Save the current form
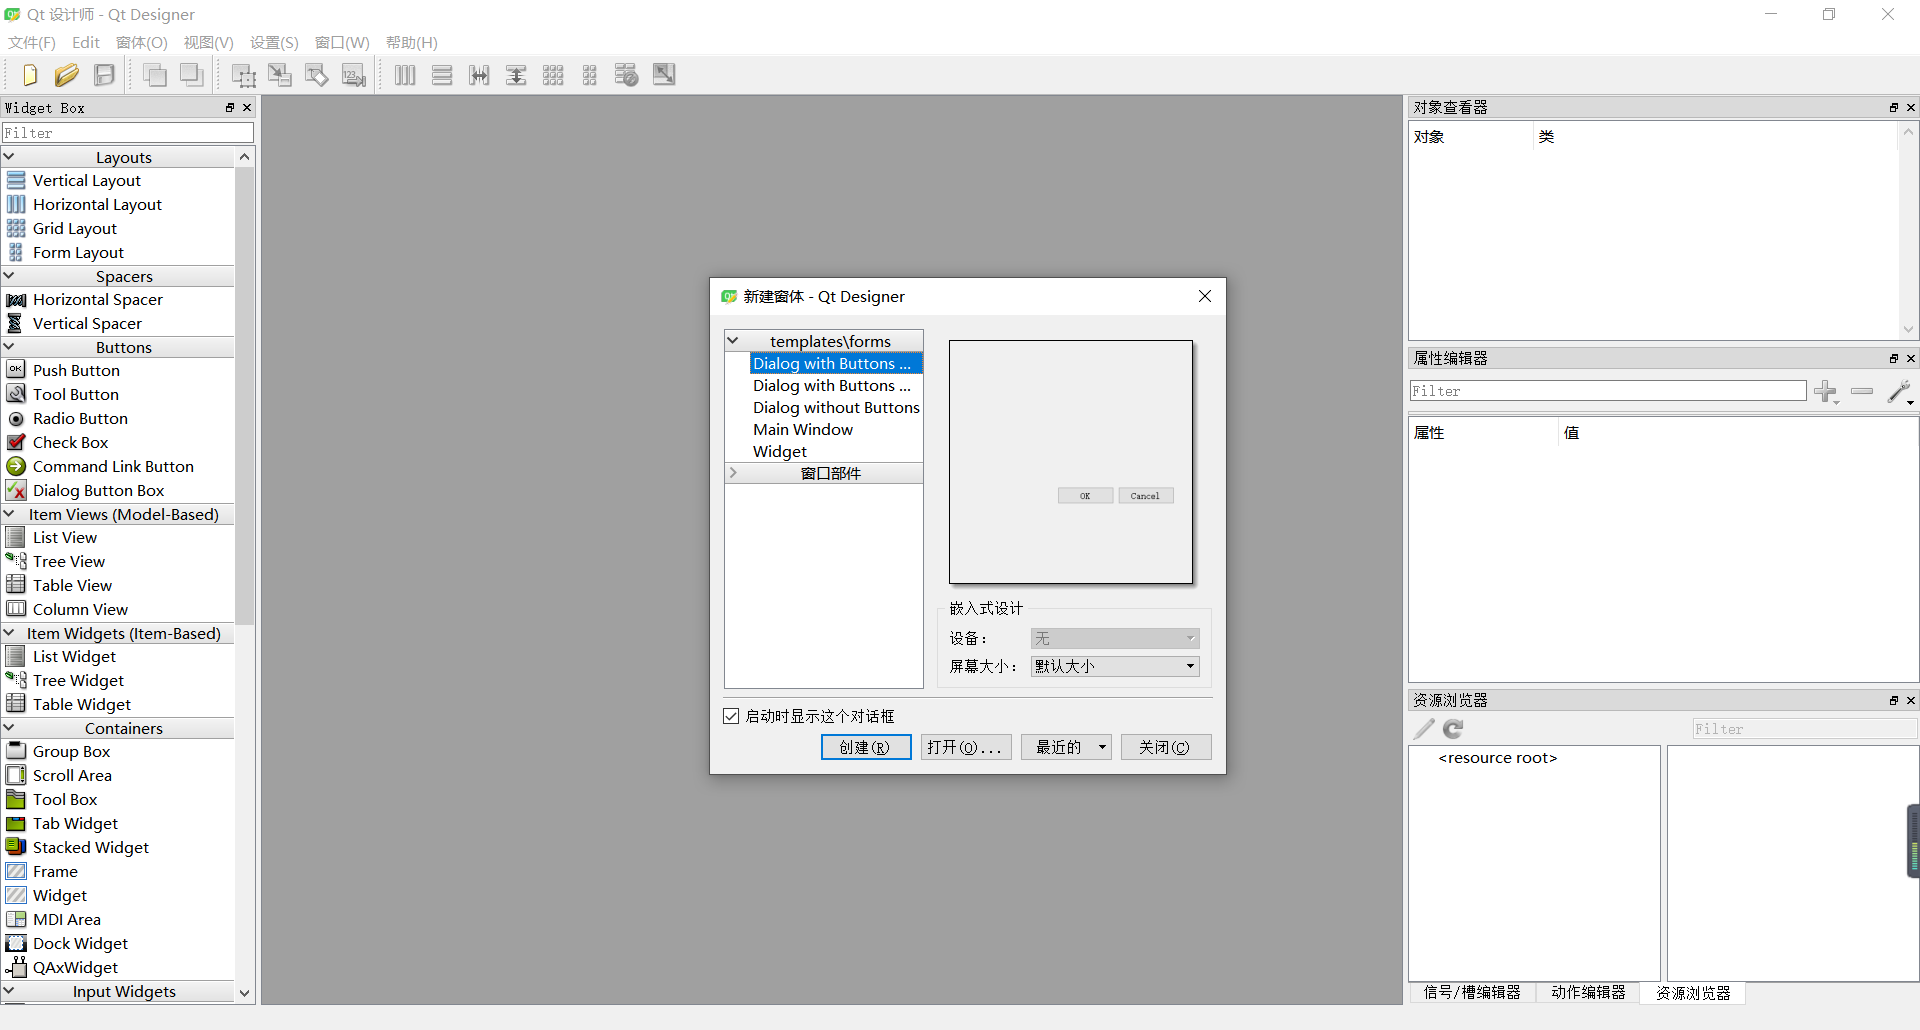 click(104, 74)
